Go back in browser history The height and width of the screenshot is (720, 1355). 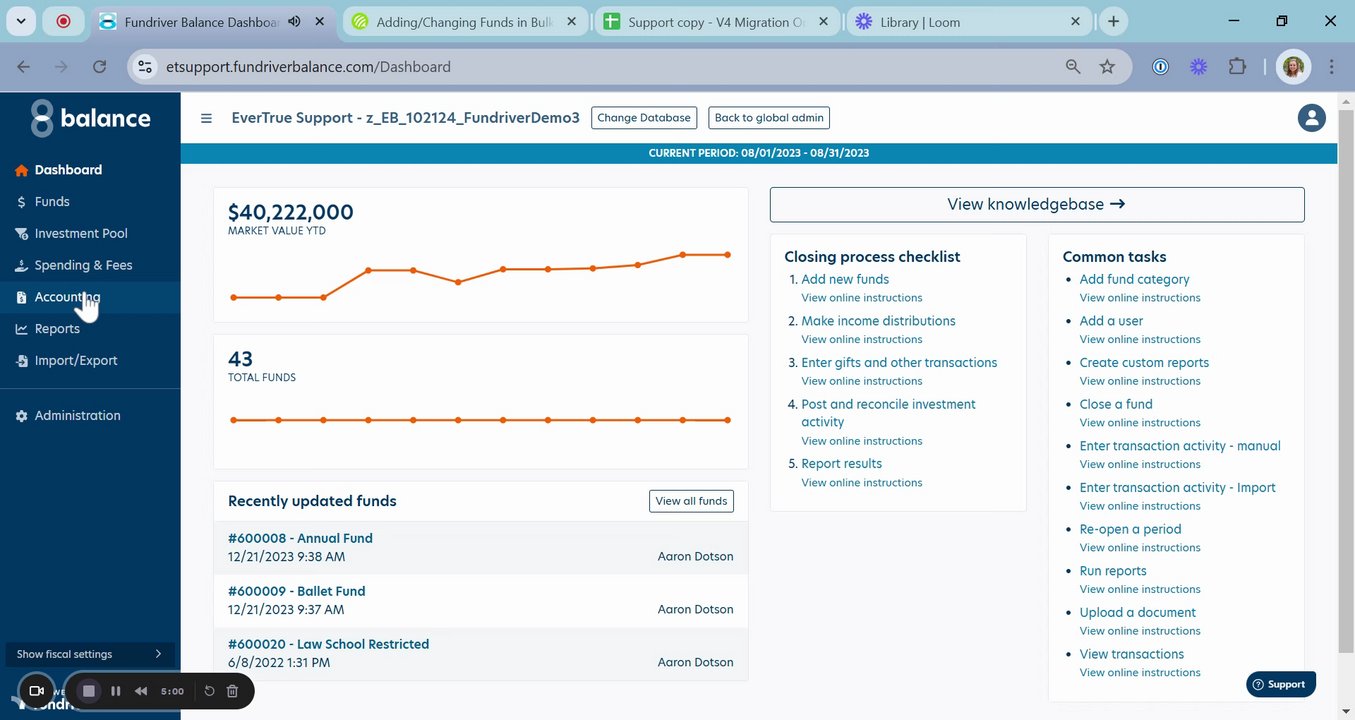(x=24, y=67)
